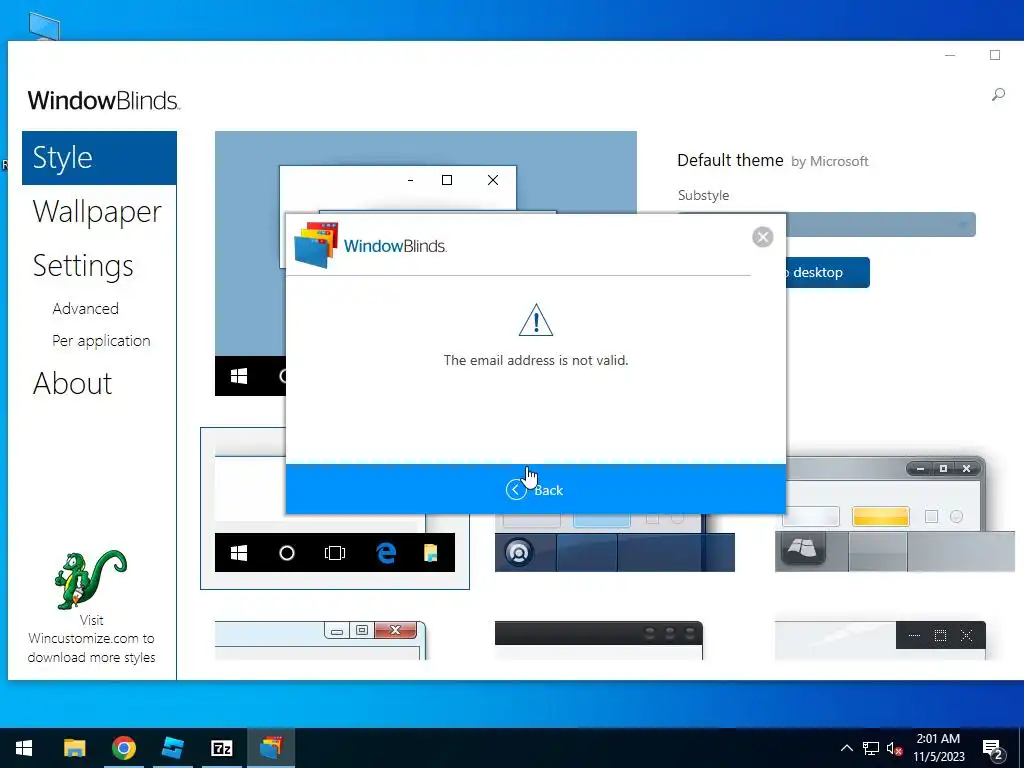Open the Windows Start menu
Viewport: 1024px width, 768px height.
click(24, 748)
